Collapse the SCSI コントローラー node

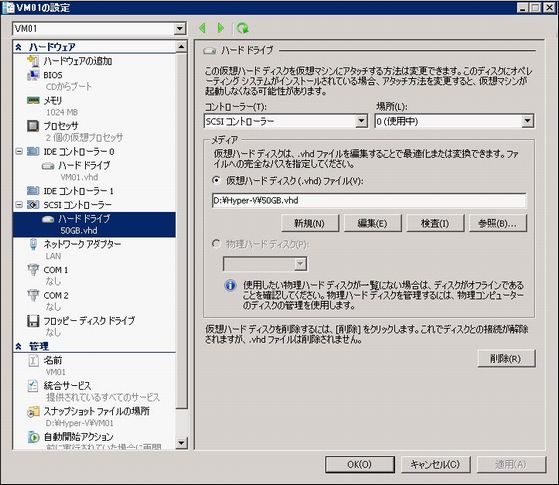point(19,205)
